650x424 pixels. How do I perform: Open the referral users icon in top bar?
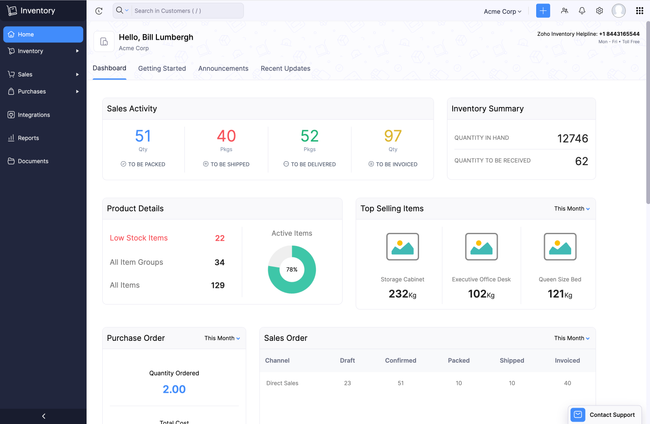point(564,11)
